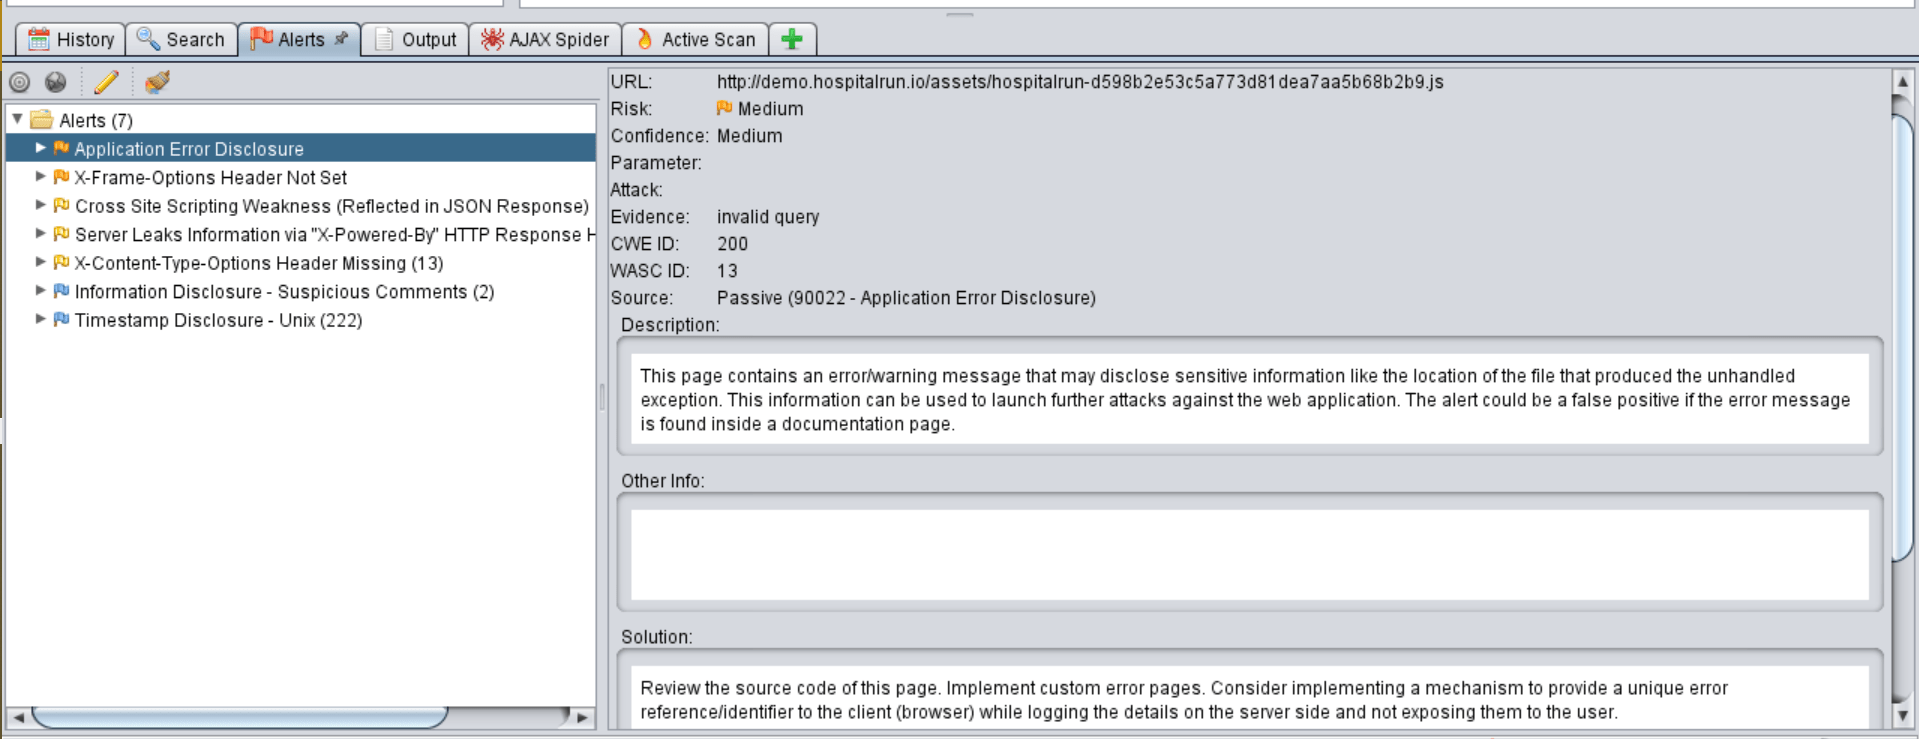Screen dimensions: 1919x739
Task: Expand X-Content-Type-Options Header Missing node
Action: tap(40, 262)
